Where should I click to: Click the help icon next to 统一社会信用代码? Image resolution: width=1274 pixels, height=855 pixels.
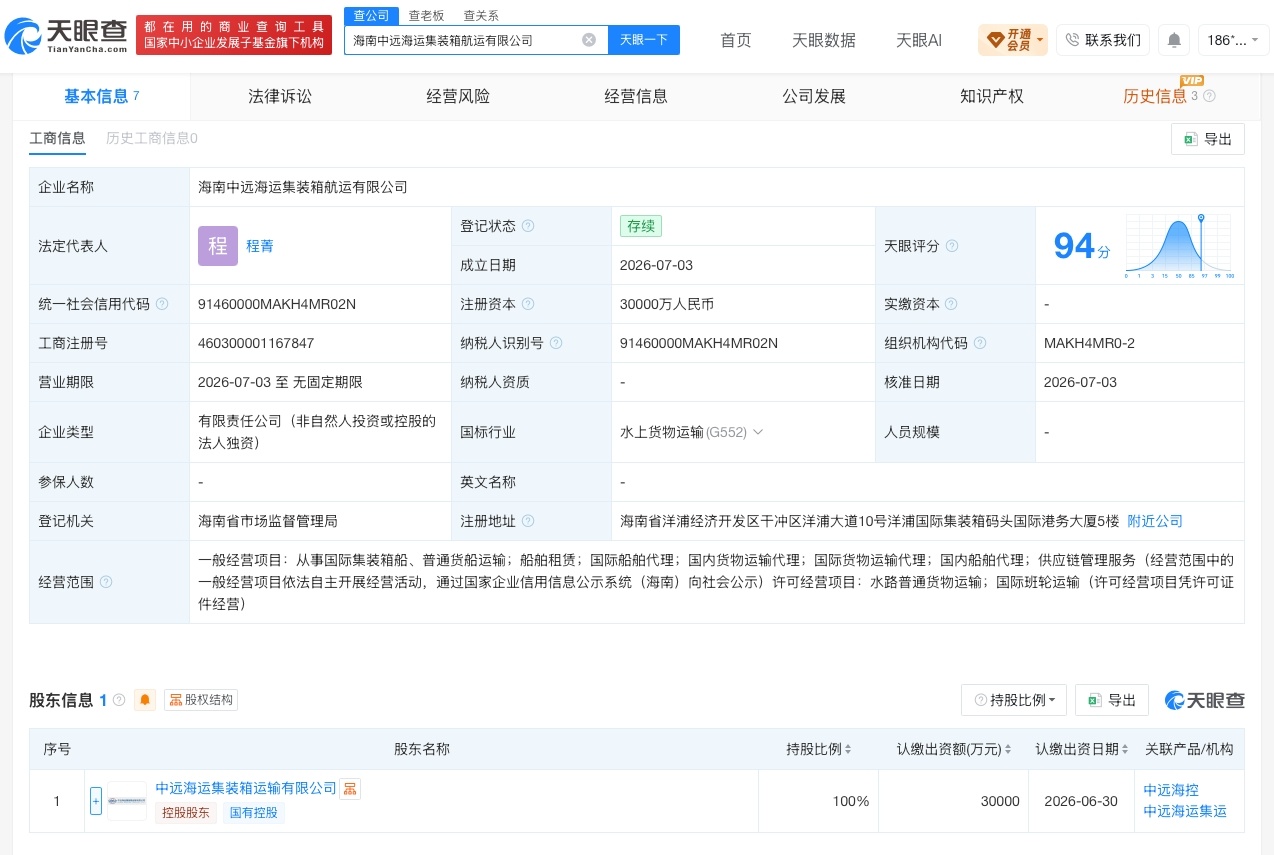tap(162, 304)
